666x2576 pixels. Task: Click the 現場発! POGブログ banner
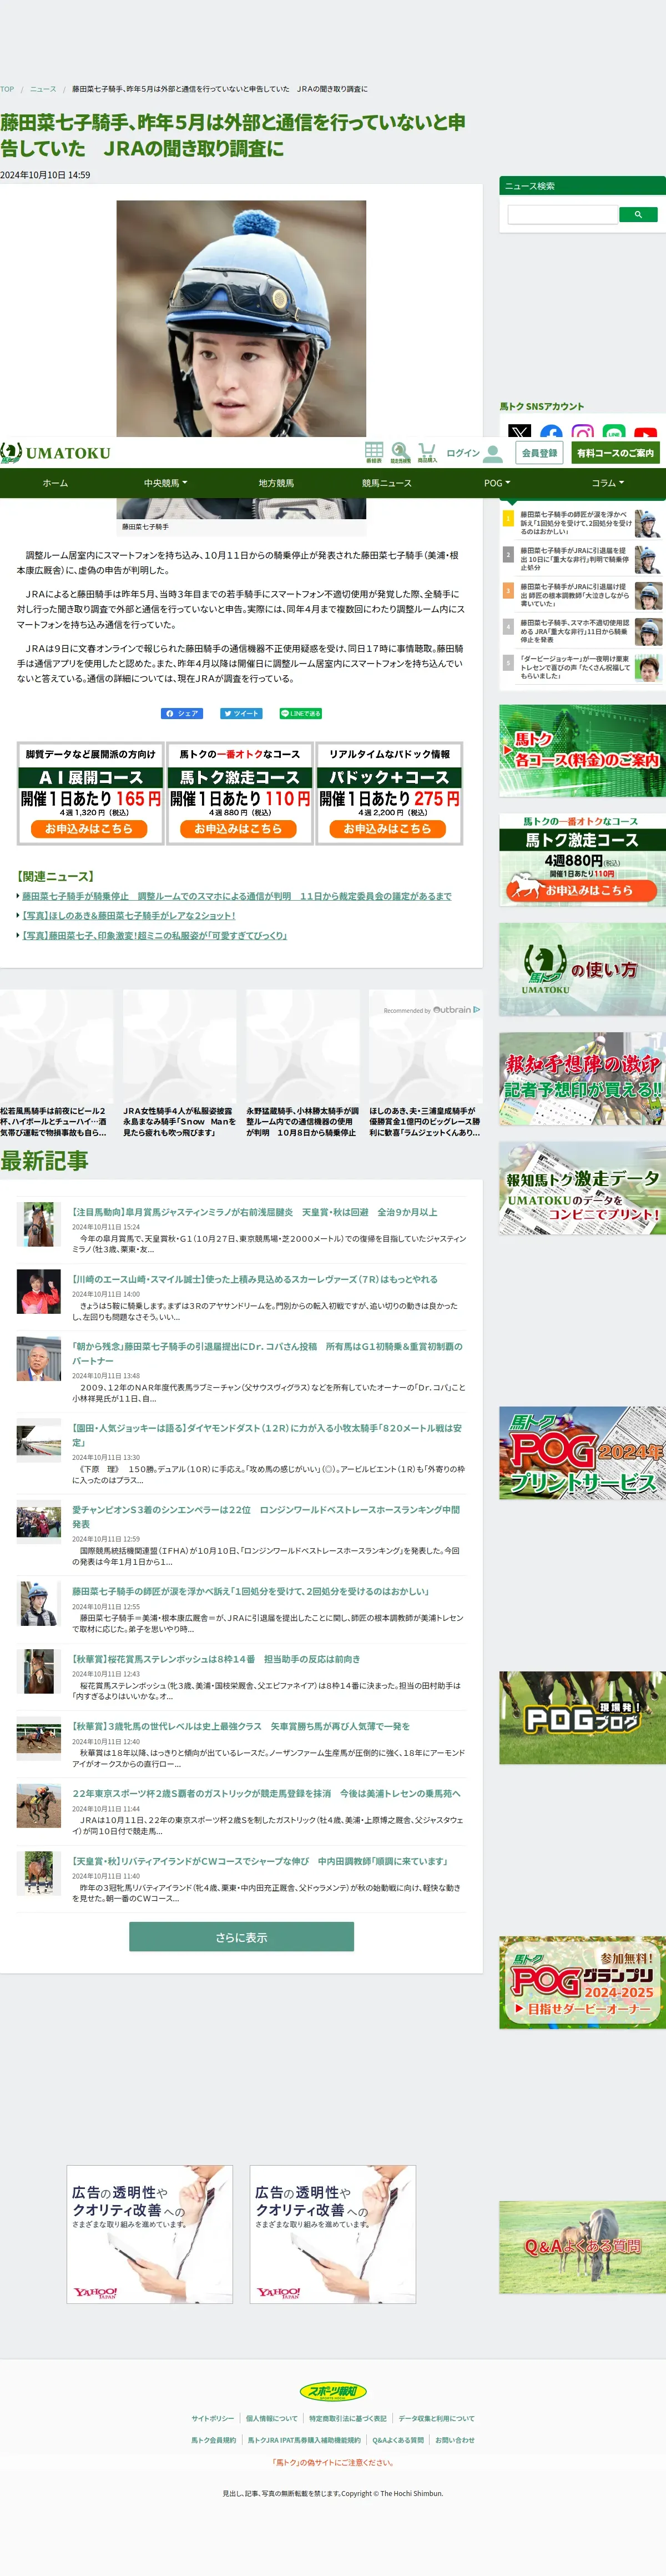tap(582, 1717)
